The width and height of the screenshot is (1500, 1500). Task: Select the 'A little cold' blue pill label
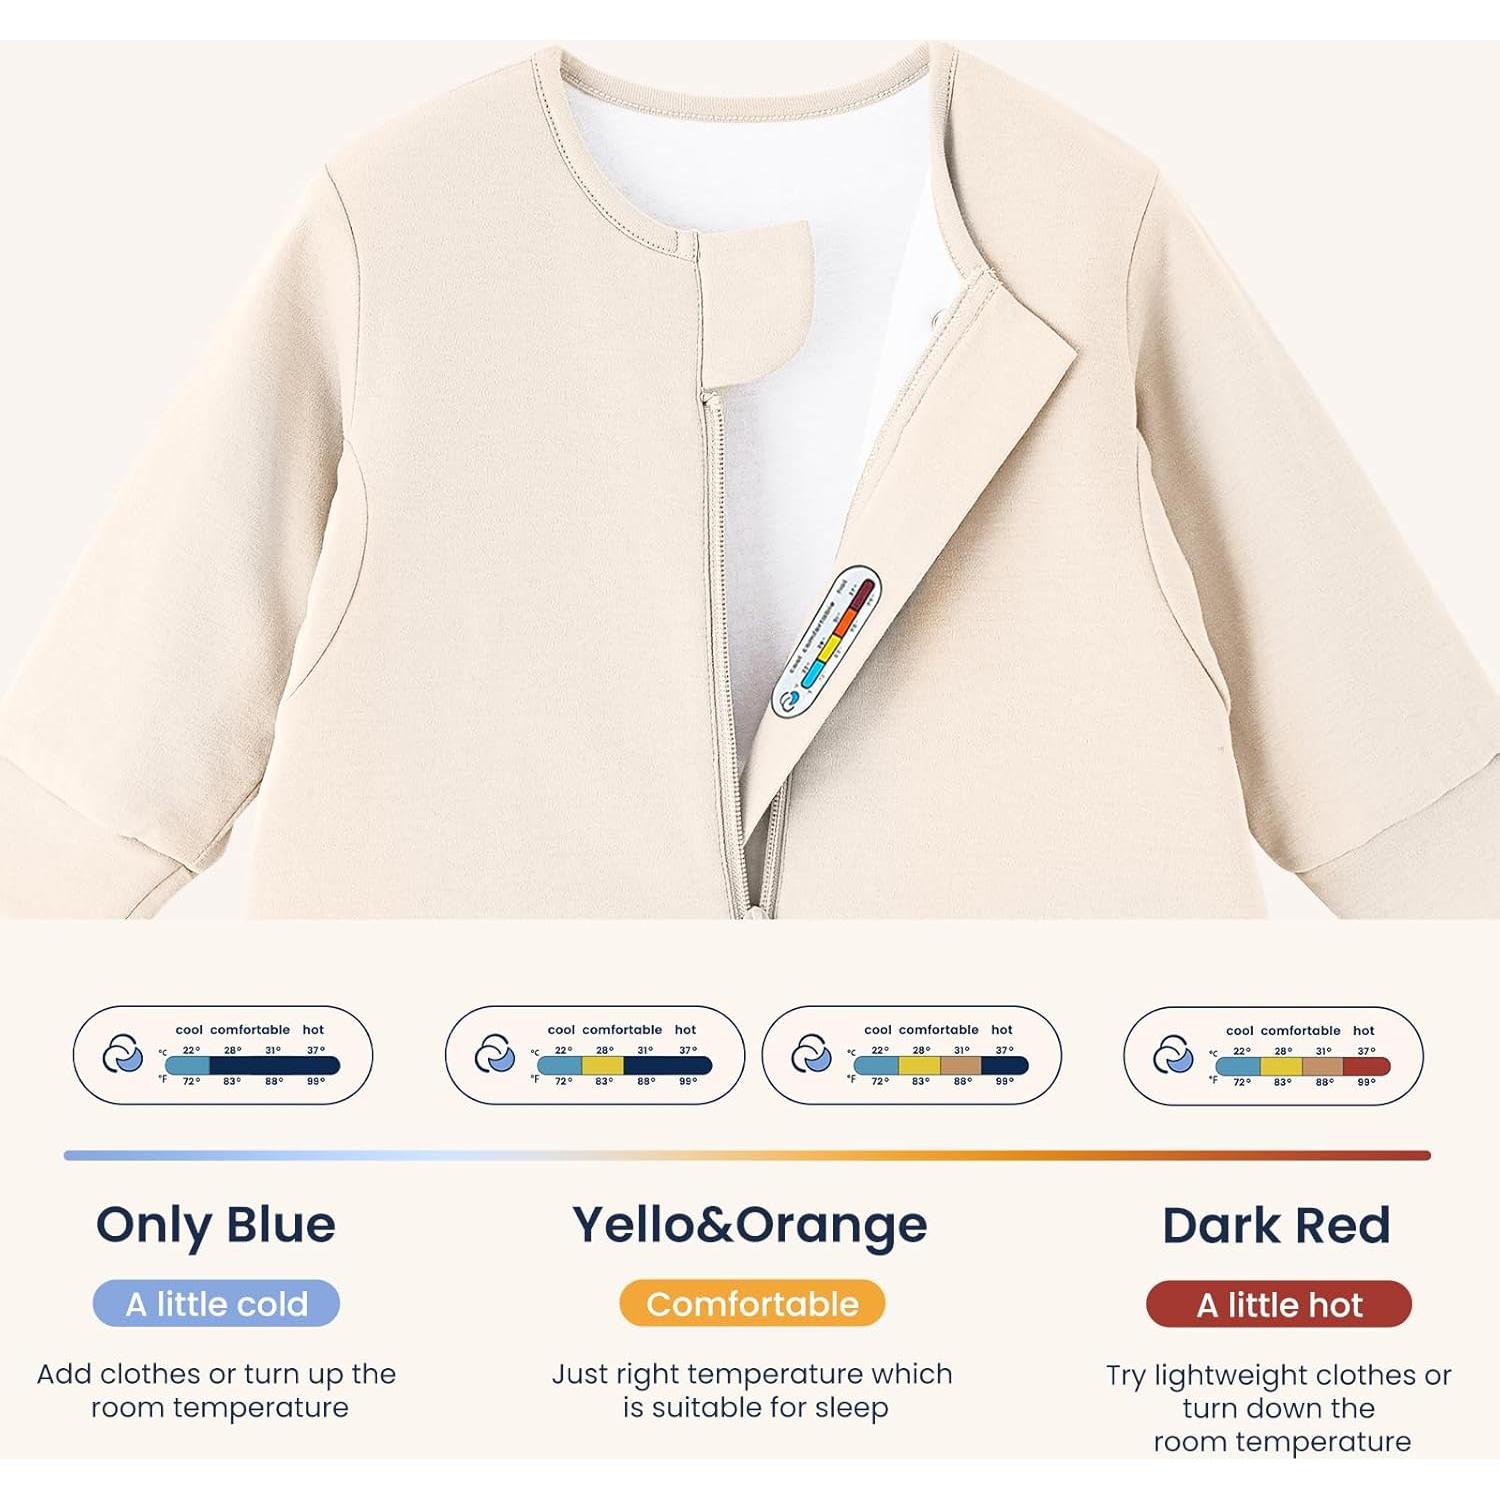coord(216,1304)
